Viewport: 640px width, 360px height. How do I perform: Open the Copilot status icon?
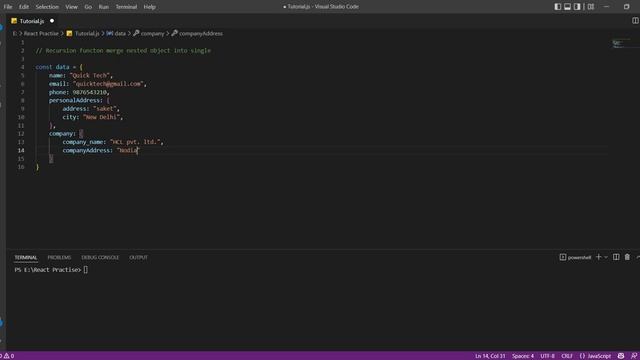621,356
